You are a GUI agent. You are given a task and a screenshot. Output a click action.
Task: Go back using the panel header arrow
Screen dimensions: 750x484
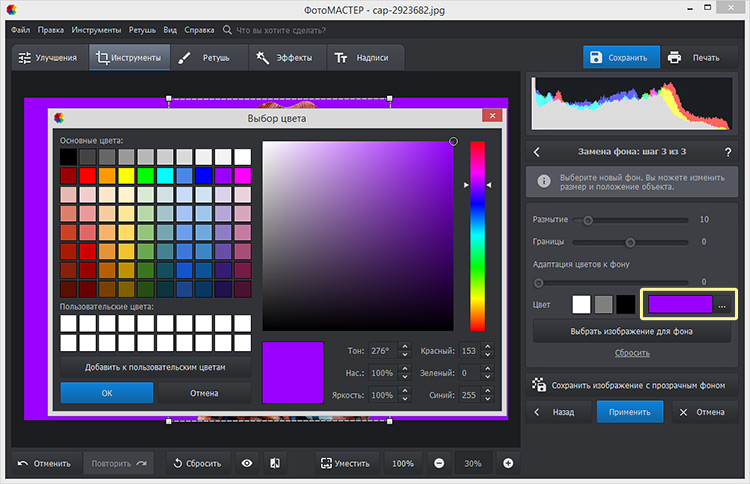tap(537, 152)
